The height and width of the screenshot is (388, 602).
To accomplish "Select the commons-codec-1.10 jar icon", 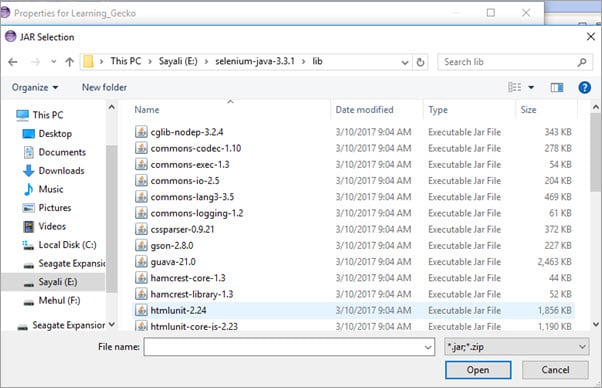I will (141, 148).
